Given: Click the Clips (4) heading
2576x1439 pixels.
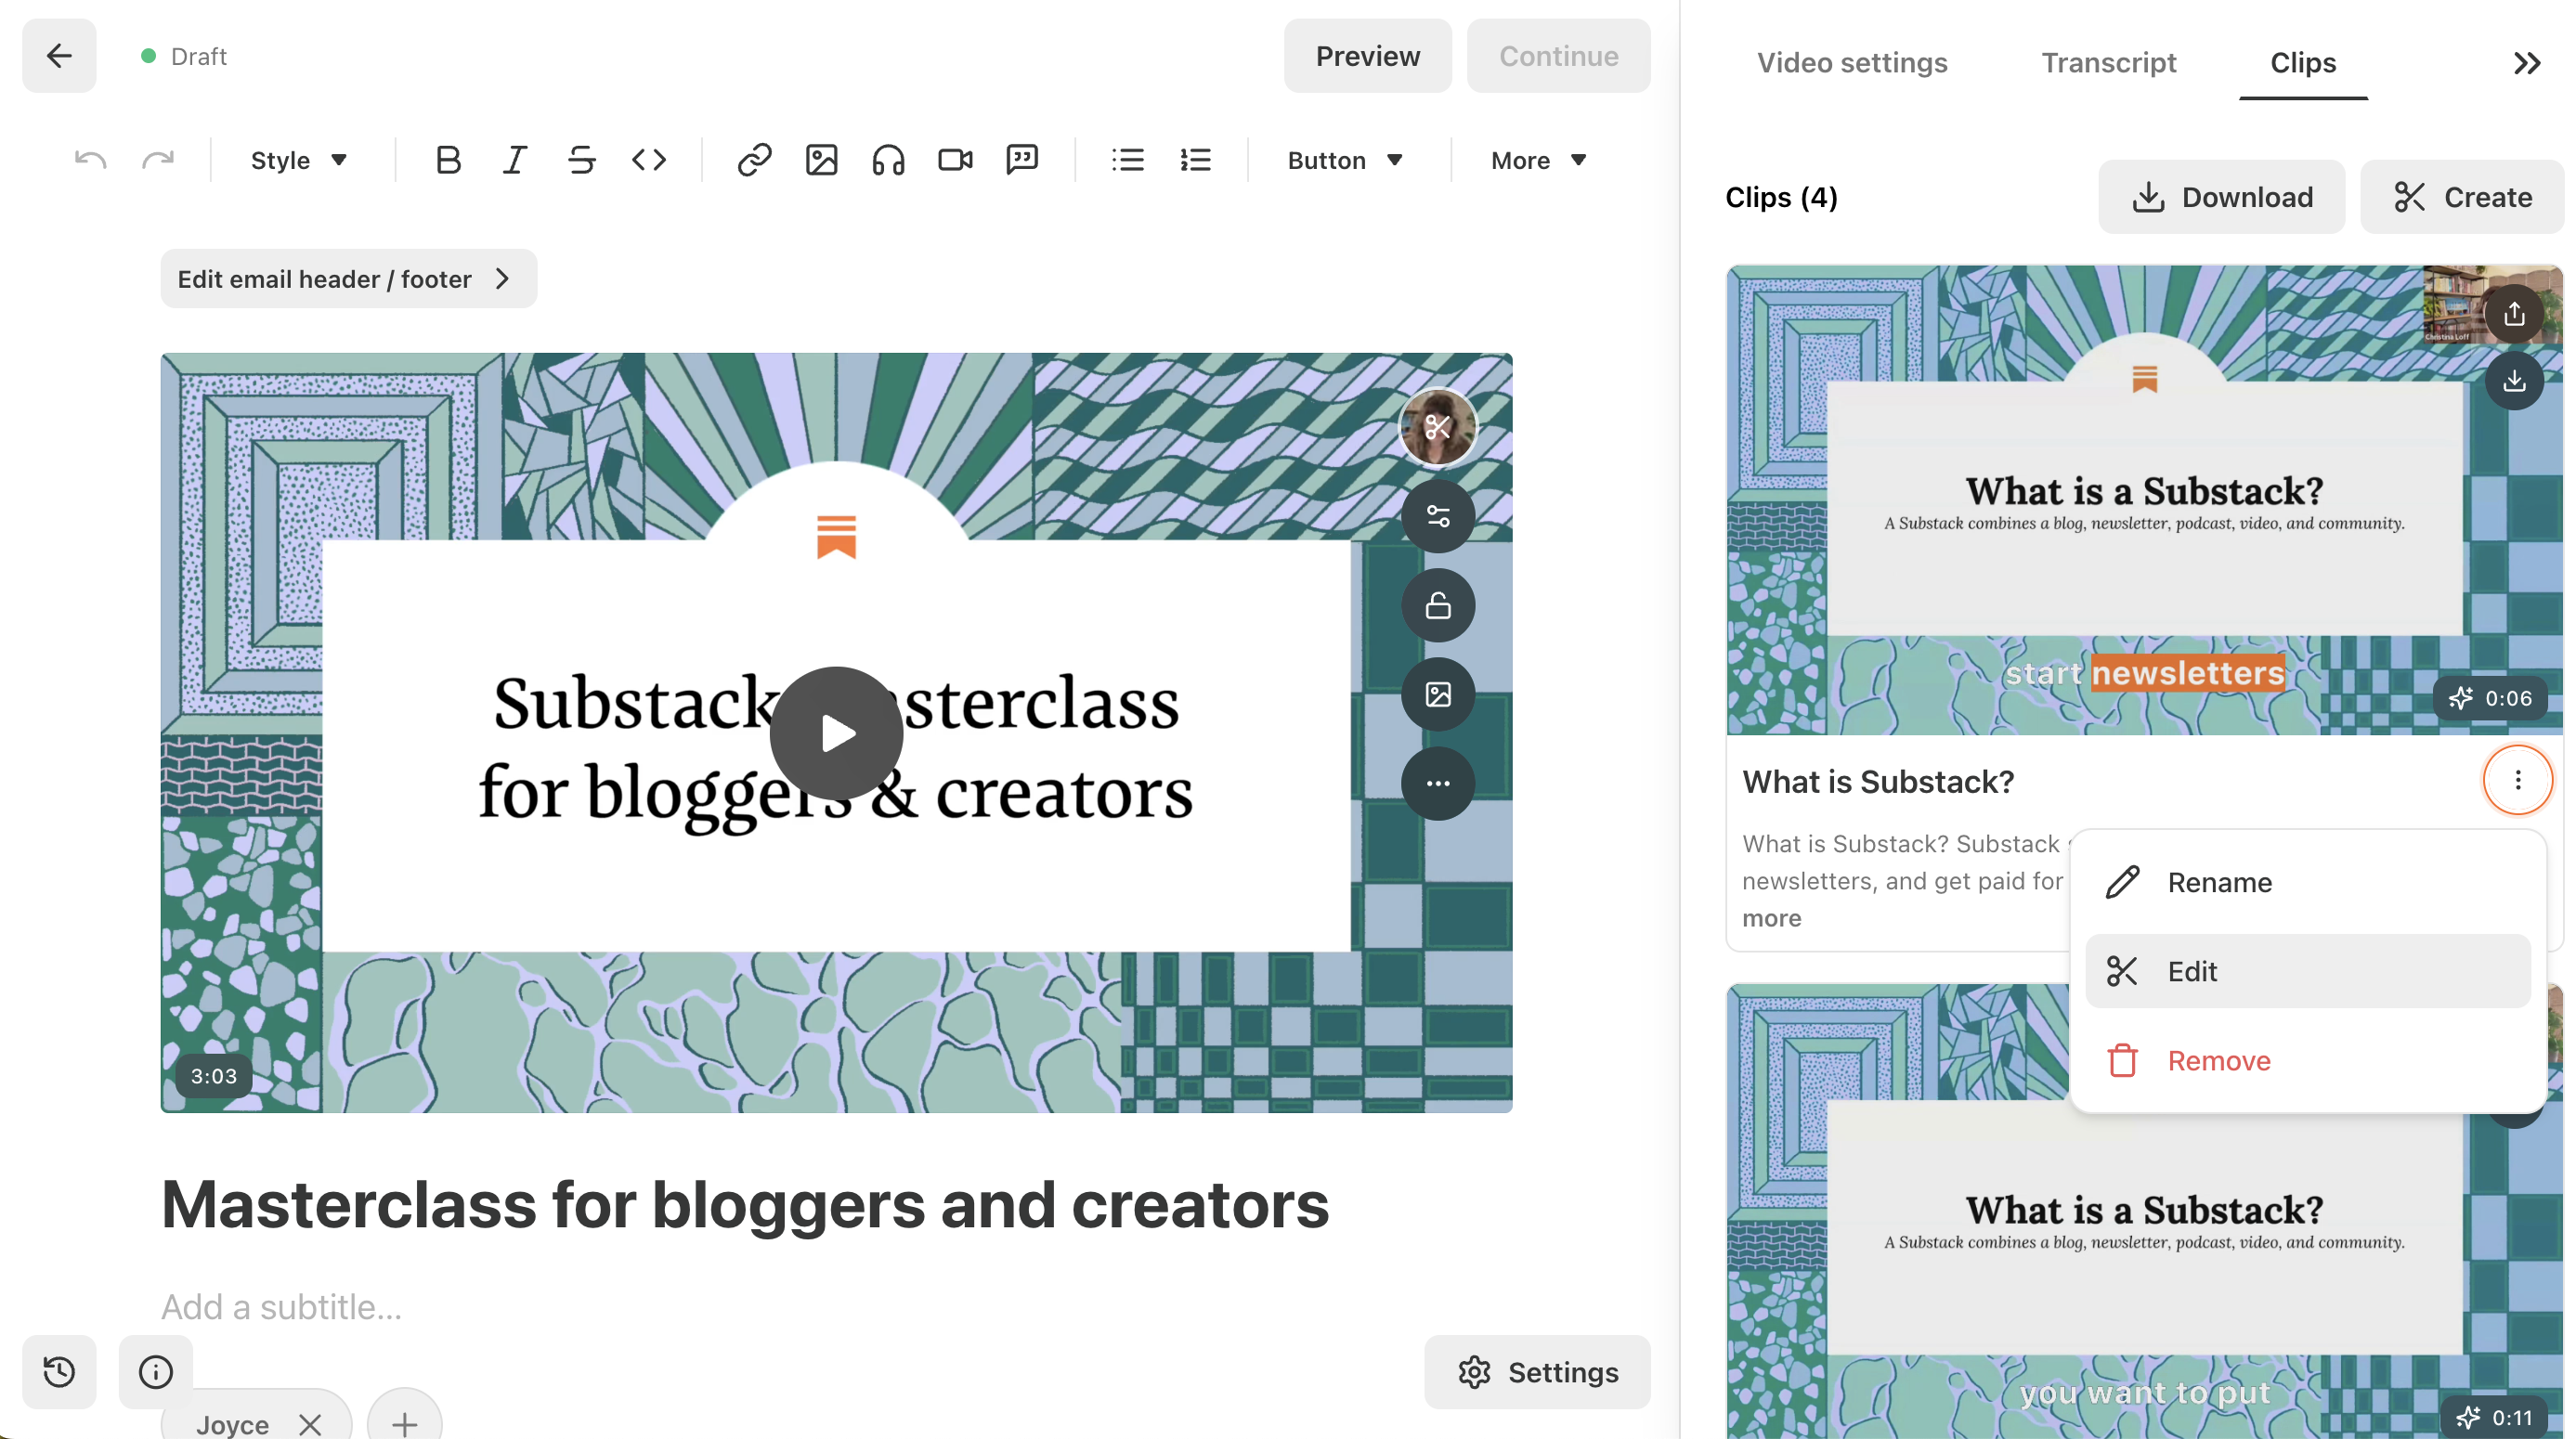Looking at the screenshot, I should (x=1781, y=197).
